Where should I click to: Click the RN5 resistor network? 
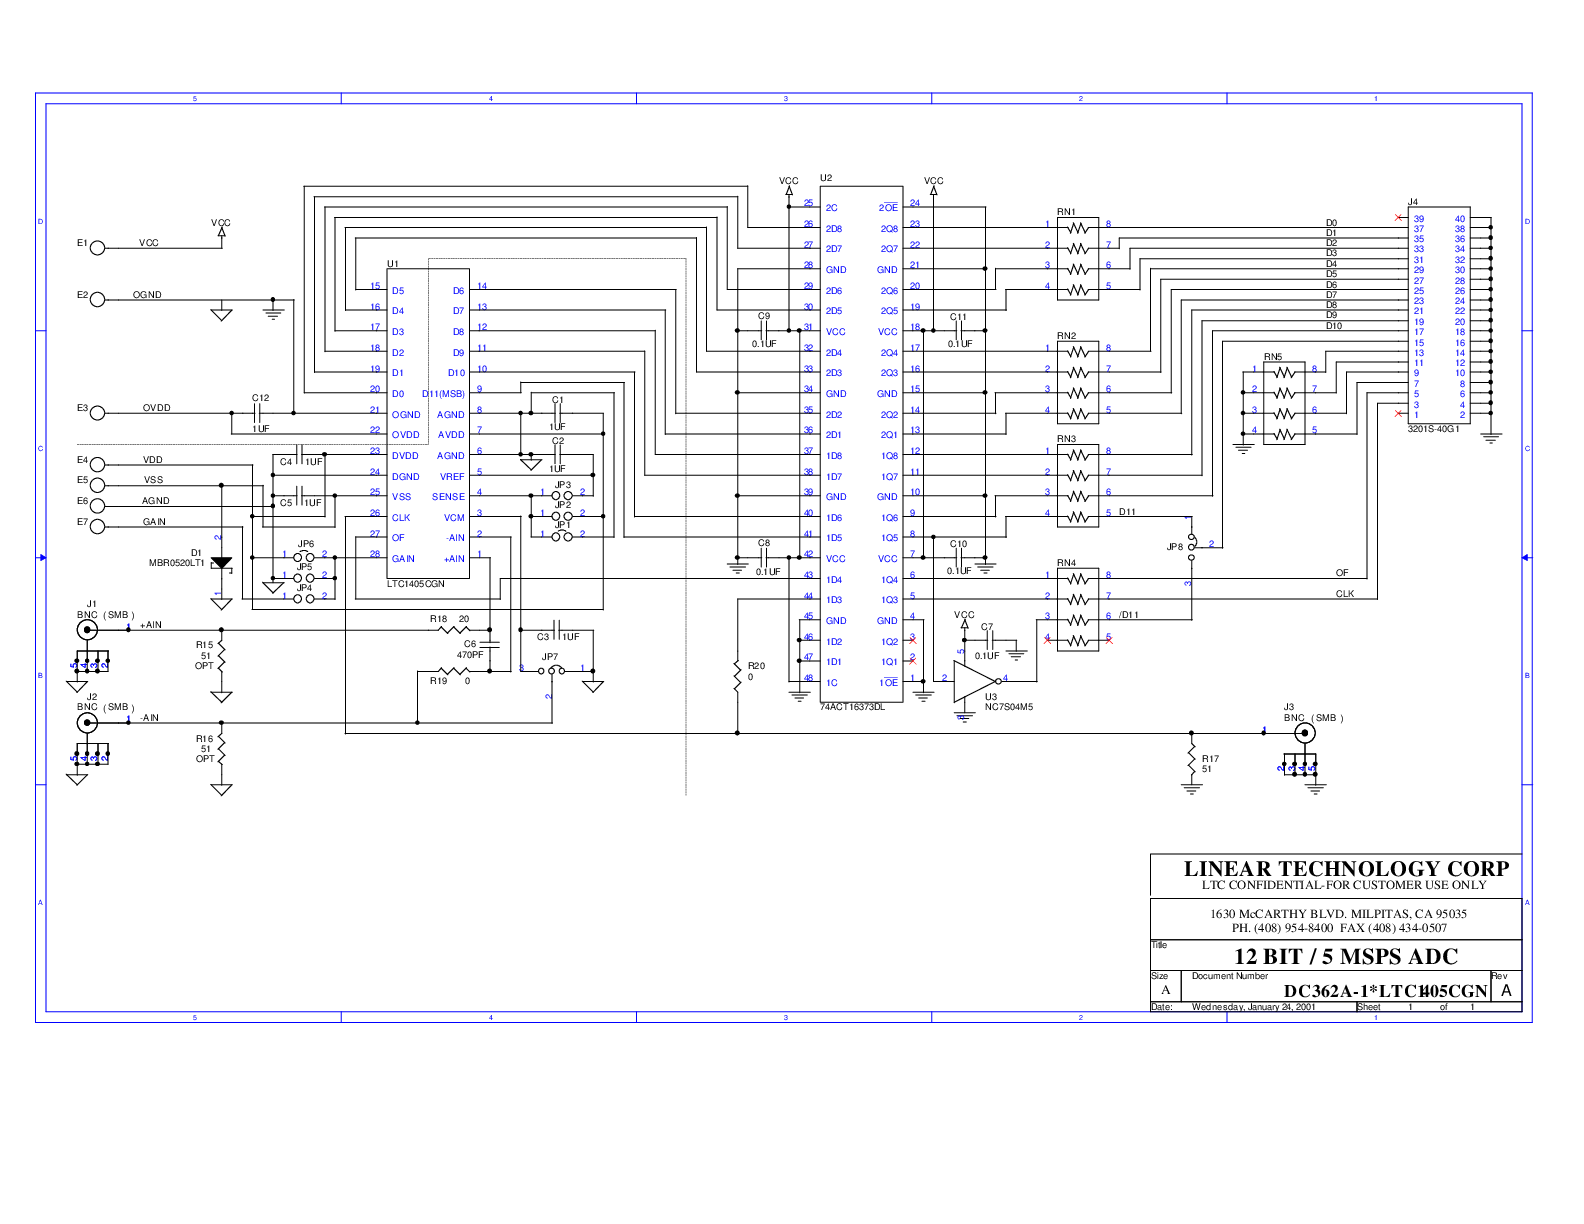point(1284,403)
